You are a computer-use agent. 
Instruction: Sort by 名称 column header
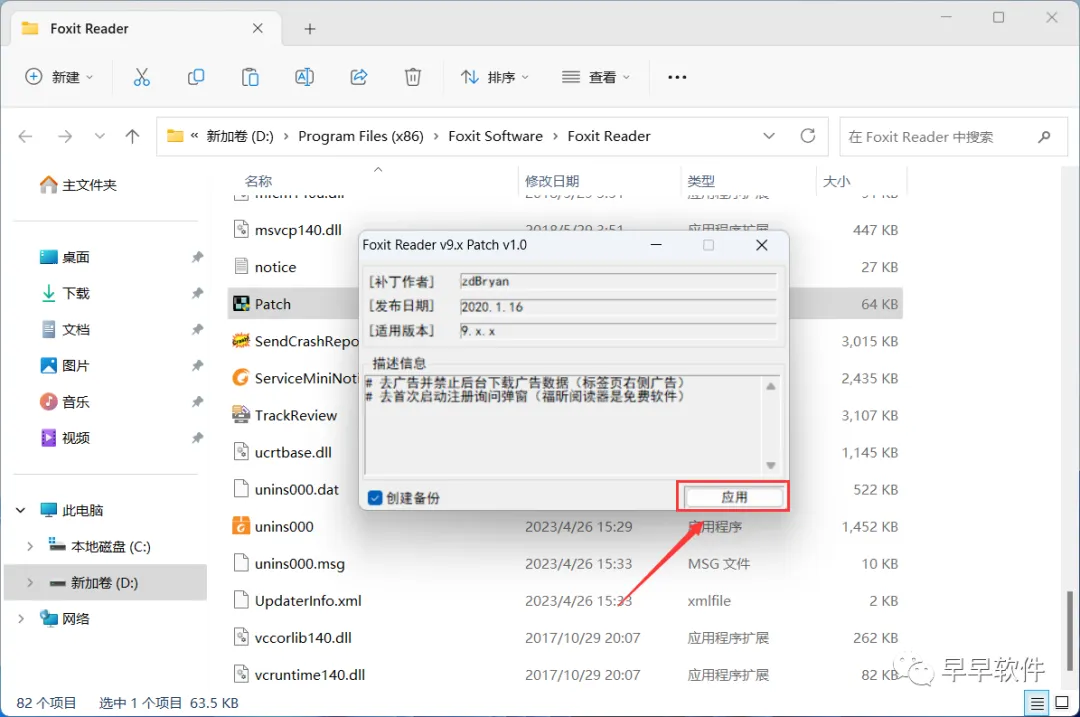coord(258,181)
